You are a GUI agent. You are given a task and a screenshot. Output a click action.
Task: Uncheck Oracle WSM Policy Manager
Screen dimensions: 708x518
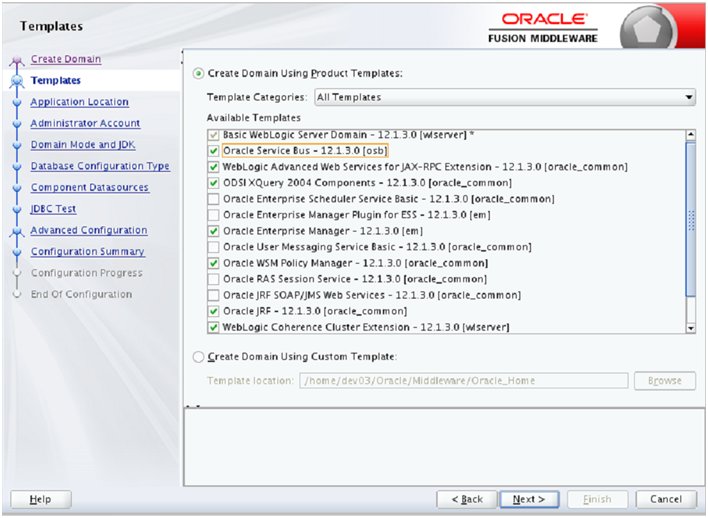213,263
